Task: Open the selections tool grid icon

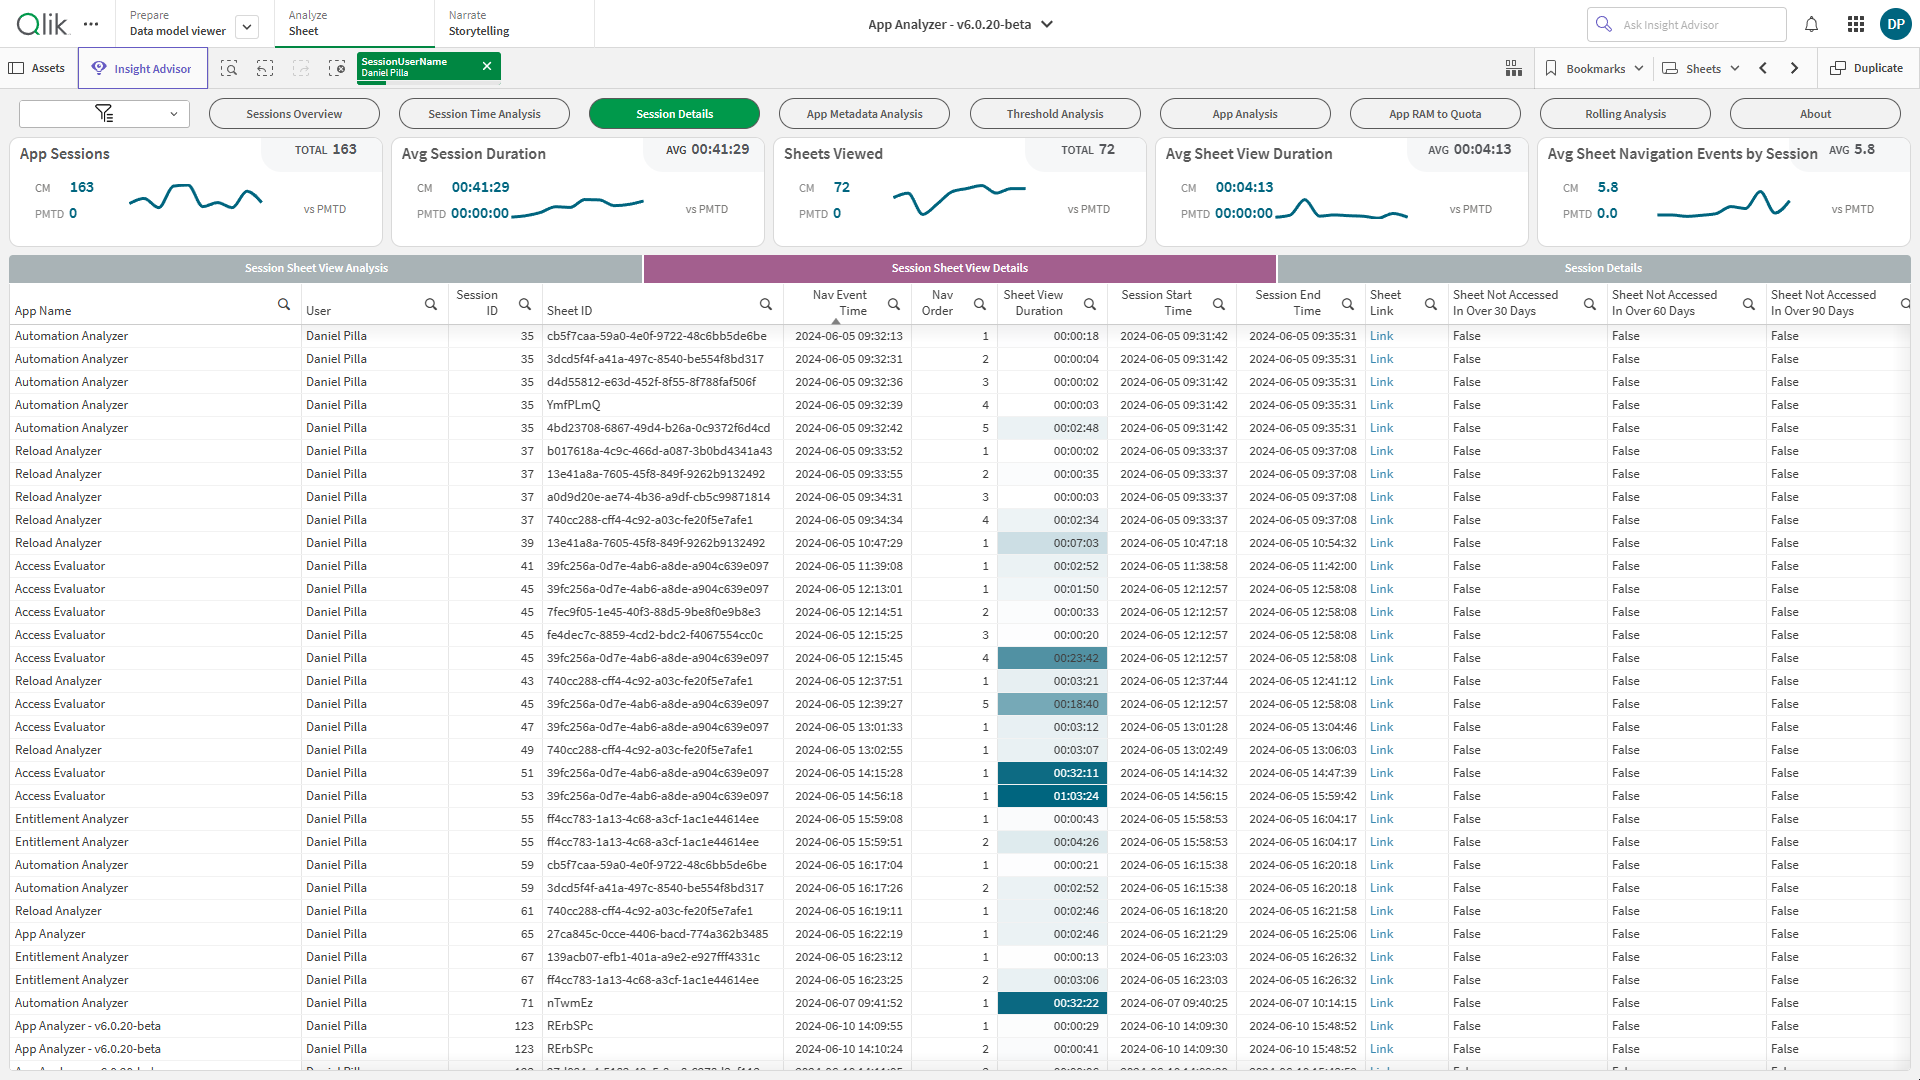Action: click(x=1514, y=68)
